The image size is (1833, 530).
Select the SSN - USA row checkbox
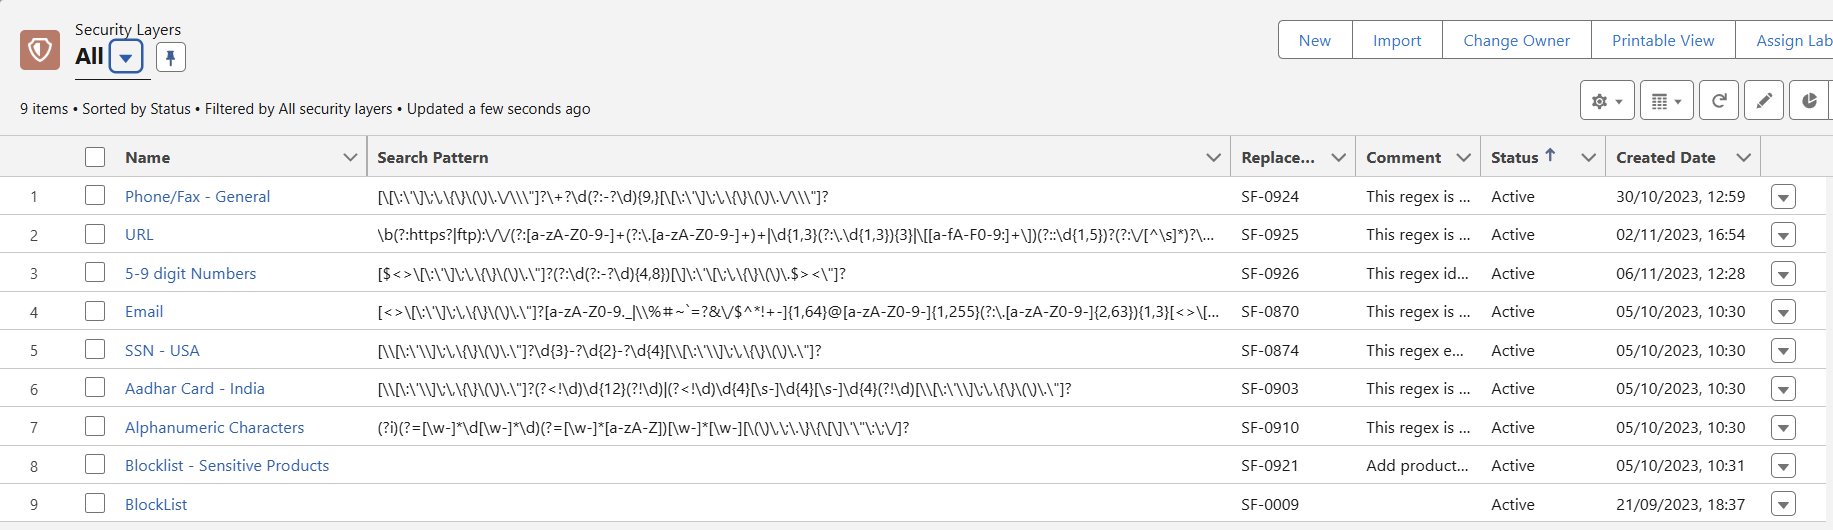[x=95, y=350]
